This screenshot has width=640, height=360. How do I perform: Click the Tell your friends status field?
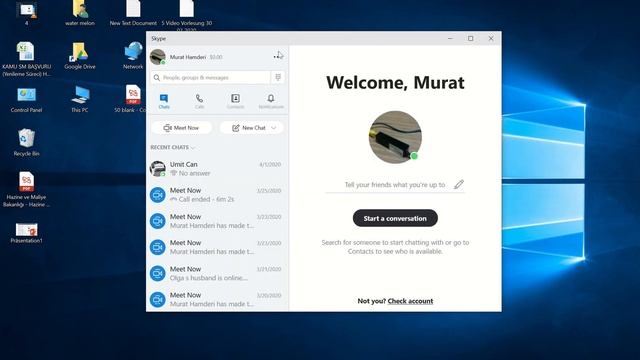click(x=395, y=184)
